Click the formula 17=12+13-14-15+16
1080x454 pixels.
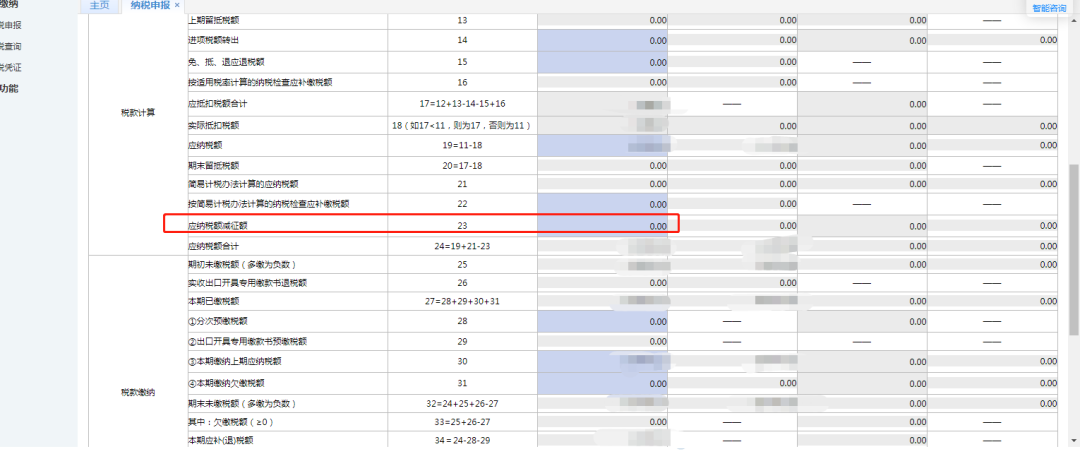click(462, 104)
